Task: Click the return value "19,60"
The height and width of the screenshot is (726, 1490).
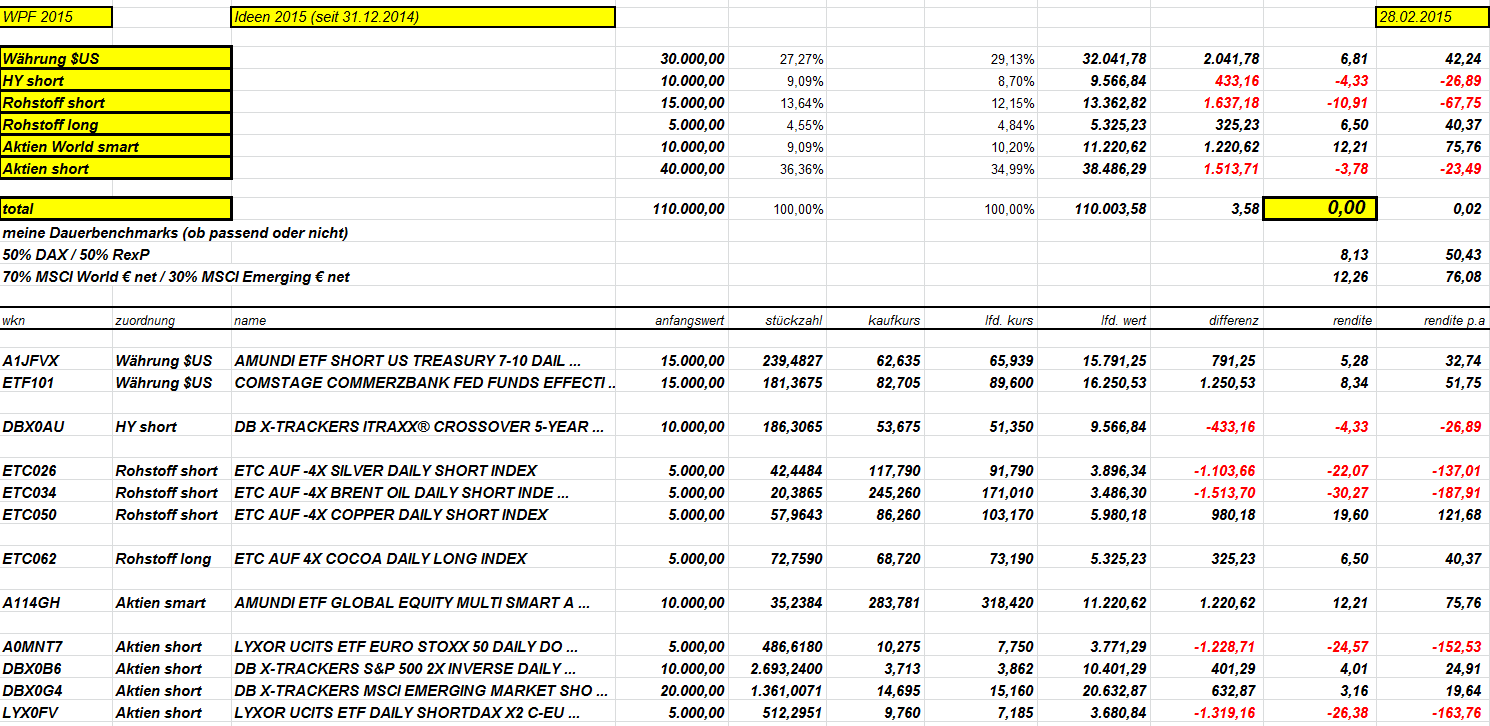Action: pyautogui.click(x=1352, y=515)
